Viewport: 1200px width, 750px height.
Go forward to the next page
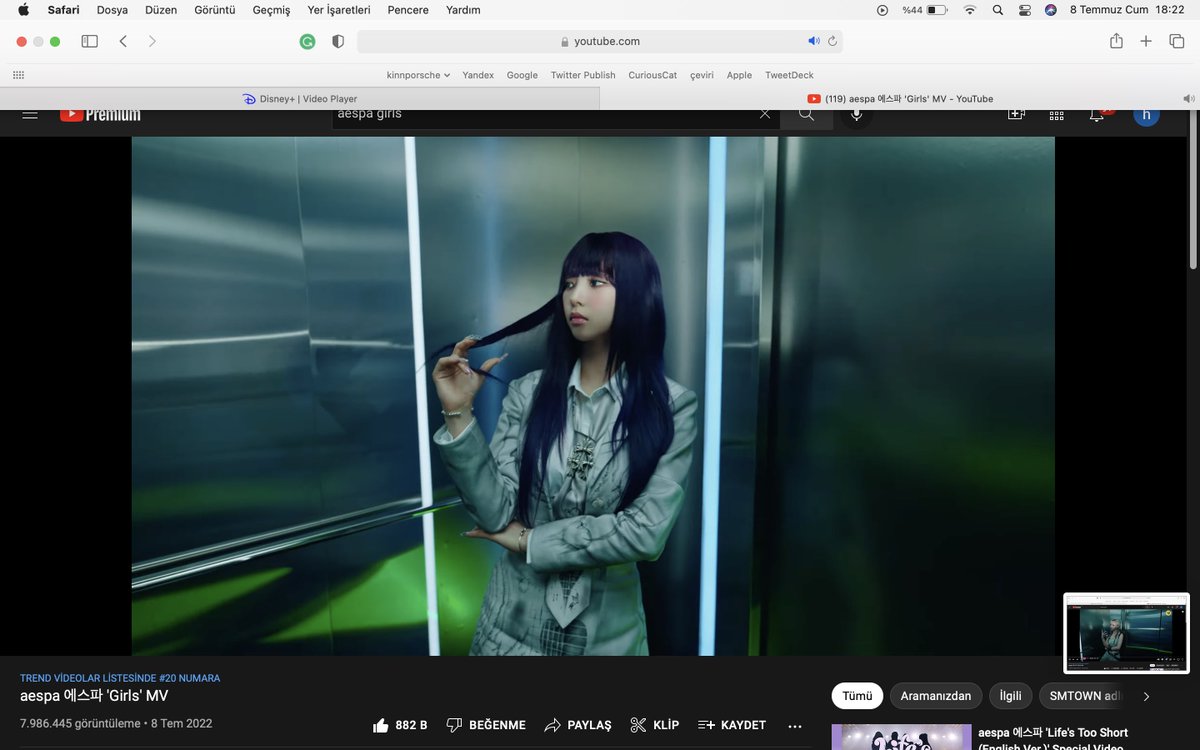(x=152, y=41)
